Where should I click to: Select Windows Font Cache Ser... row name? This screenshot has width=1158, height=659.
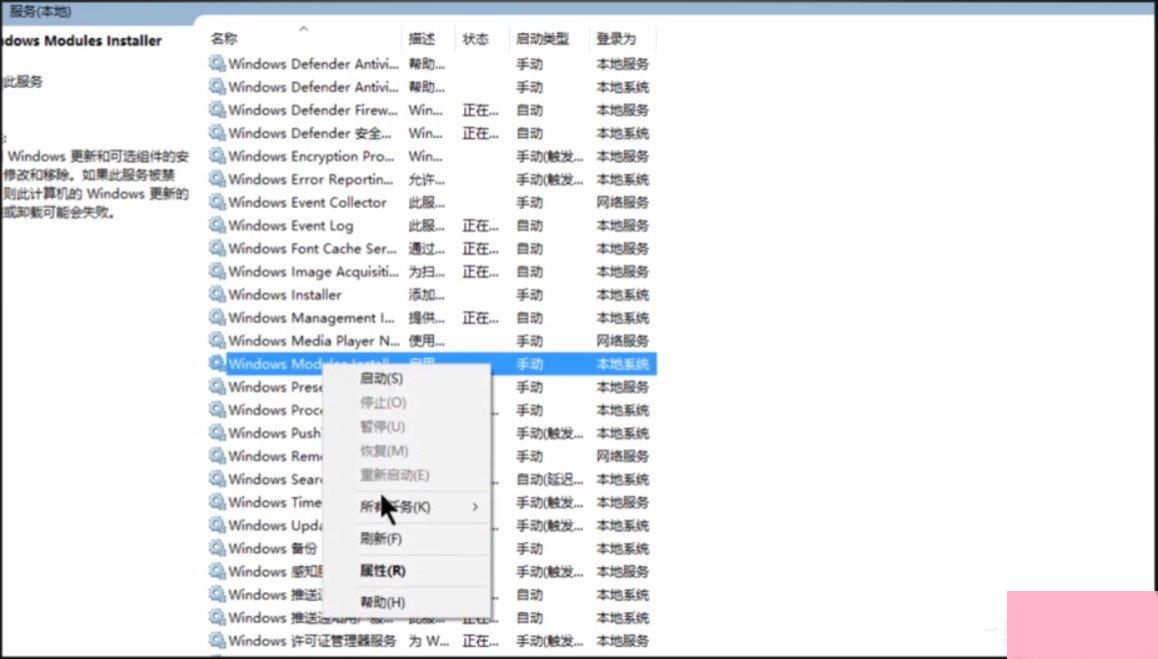312,248
